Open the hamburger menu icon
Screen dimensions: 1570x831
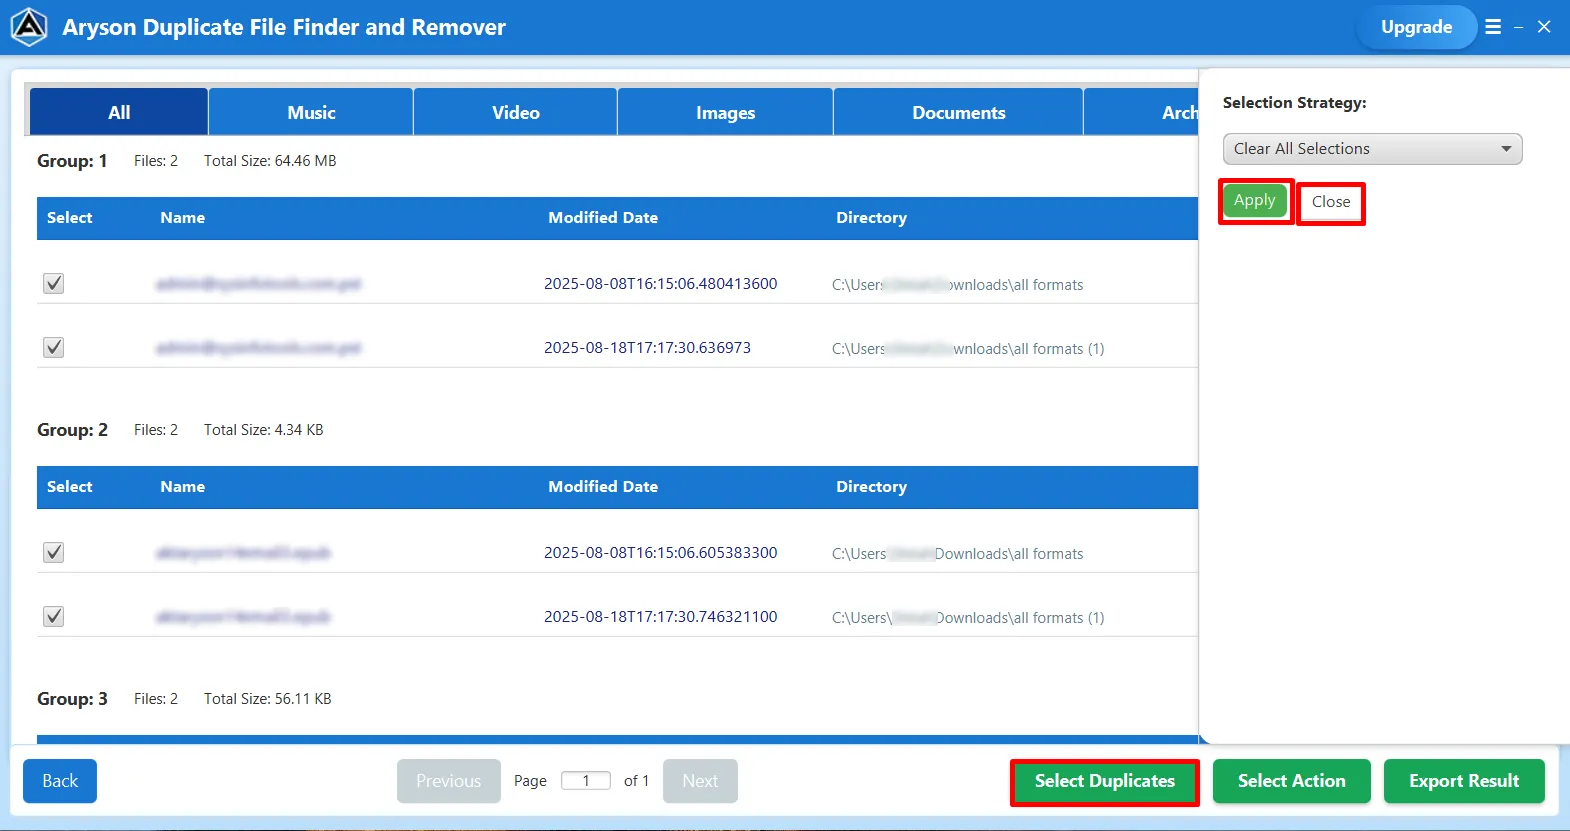[x=1493, y=27]
